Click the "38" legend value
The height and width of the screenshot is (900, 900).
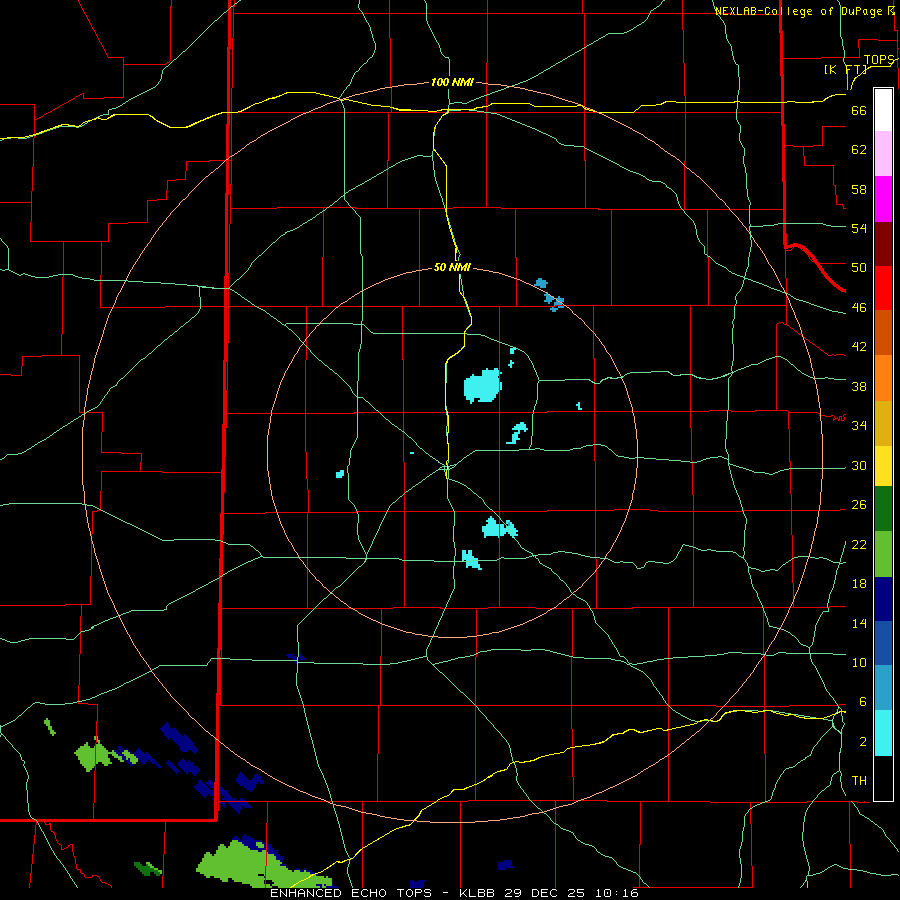tap(859, 386)
